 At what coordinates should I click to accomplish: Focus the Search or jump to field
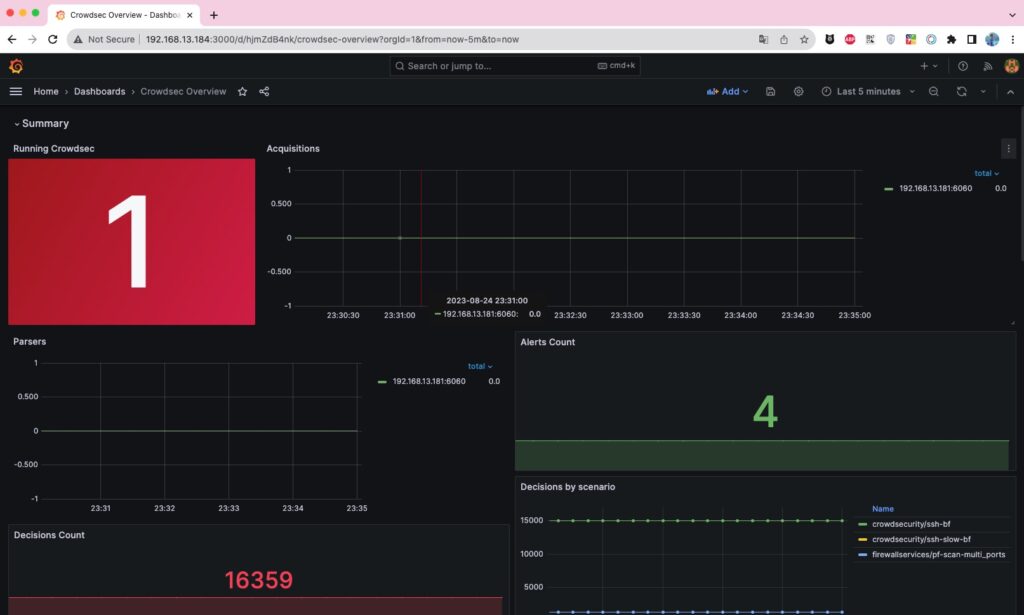[515, 66]
